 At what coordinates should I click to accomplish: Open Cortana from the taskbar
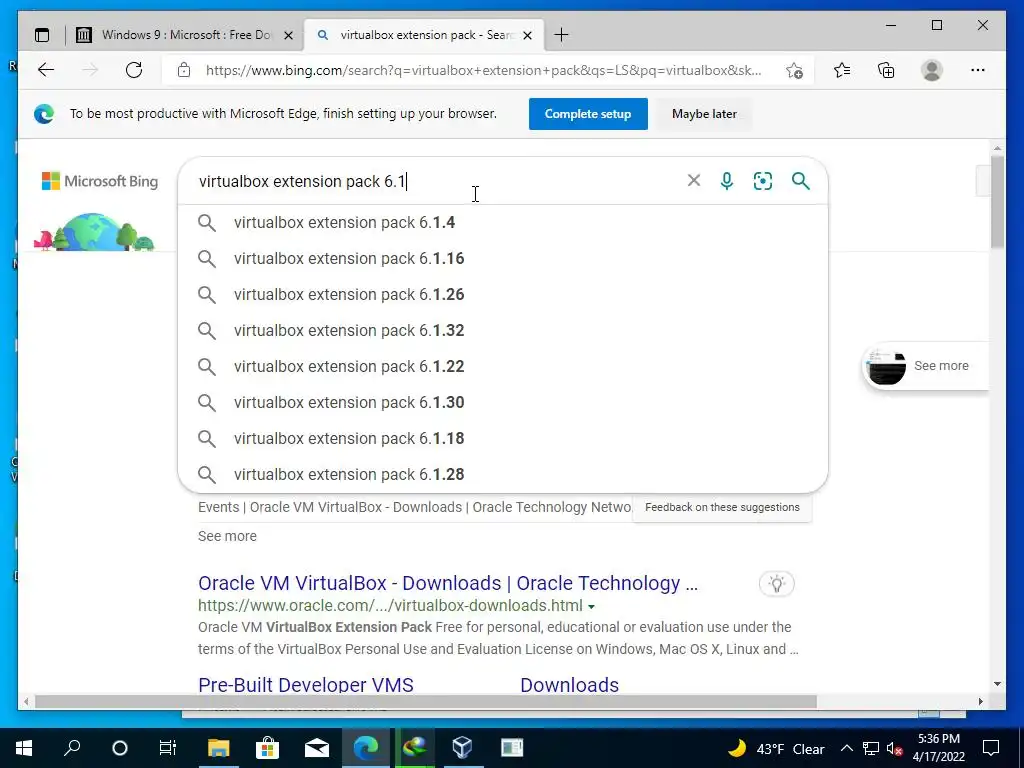(x=120, y=748)
